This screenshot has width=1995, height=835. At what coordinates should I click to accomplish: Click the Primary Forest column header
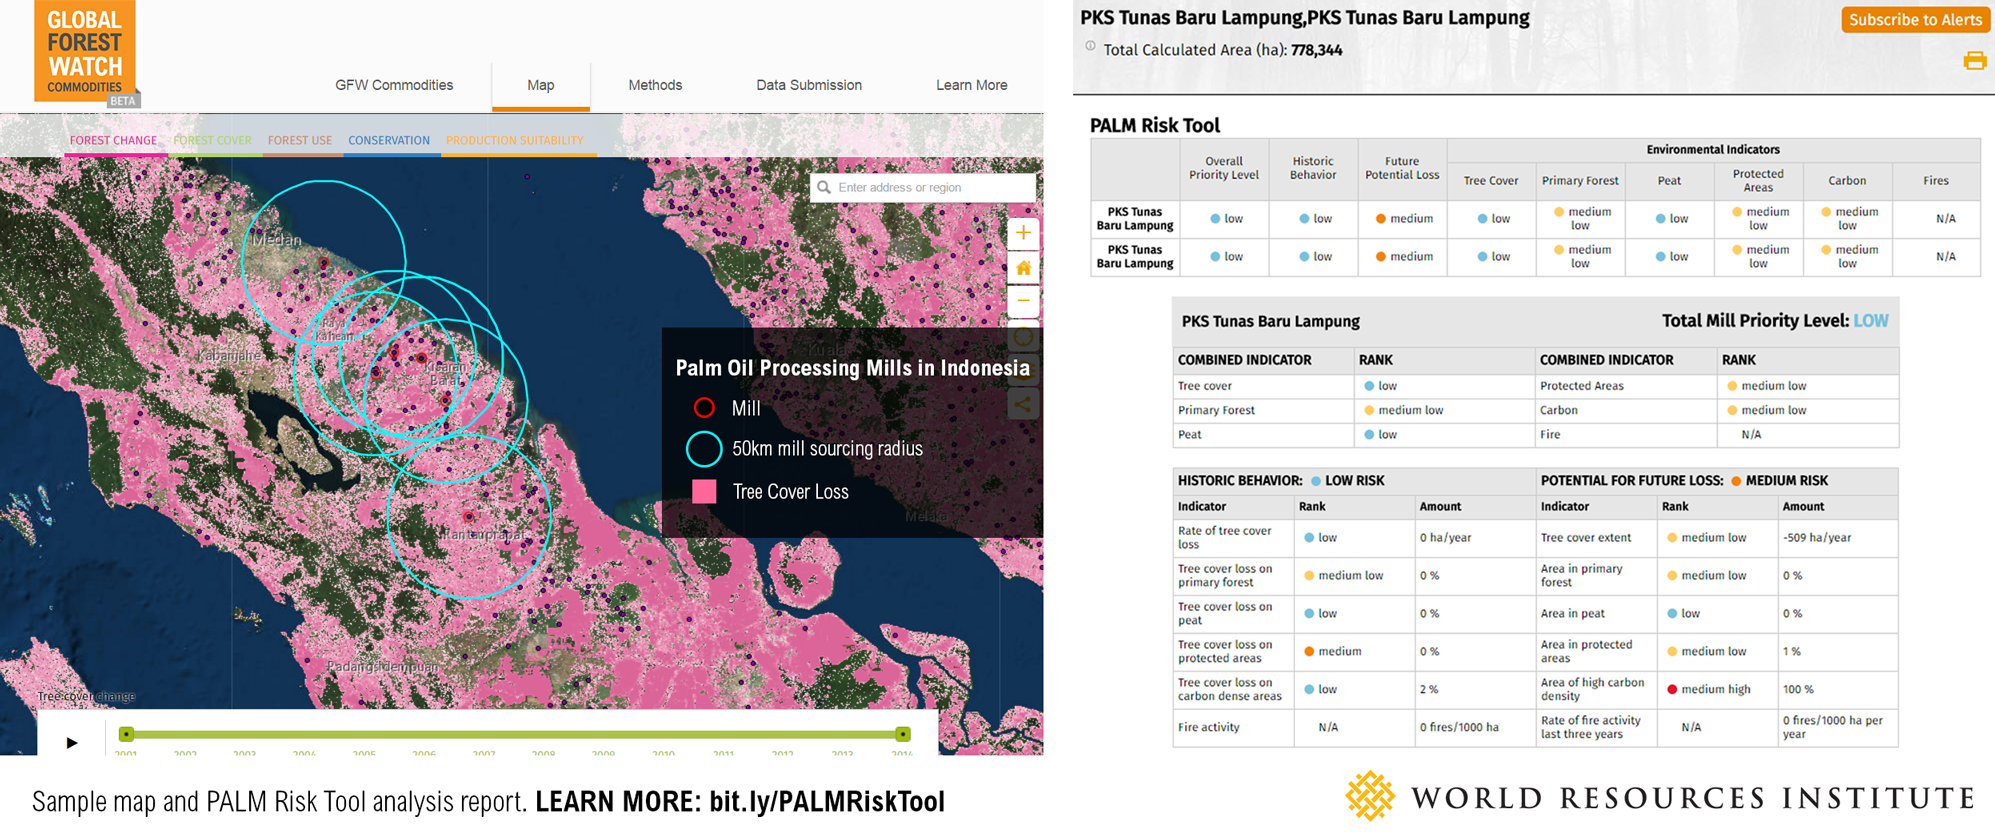click(1580, 181)
